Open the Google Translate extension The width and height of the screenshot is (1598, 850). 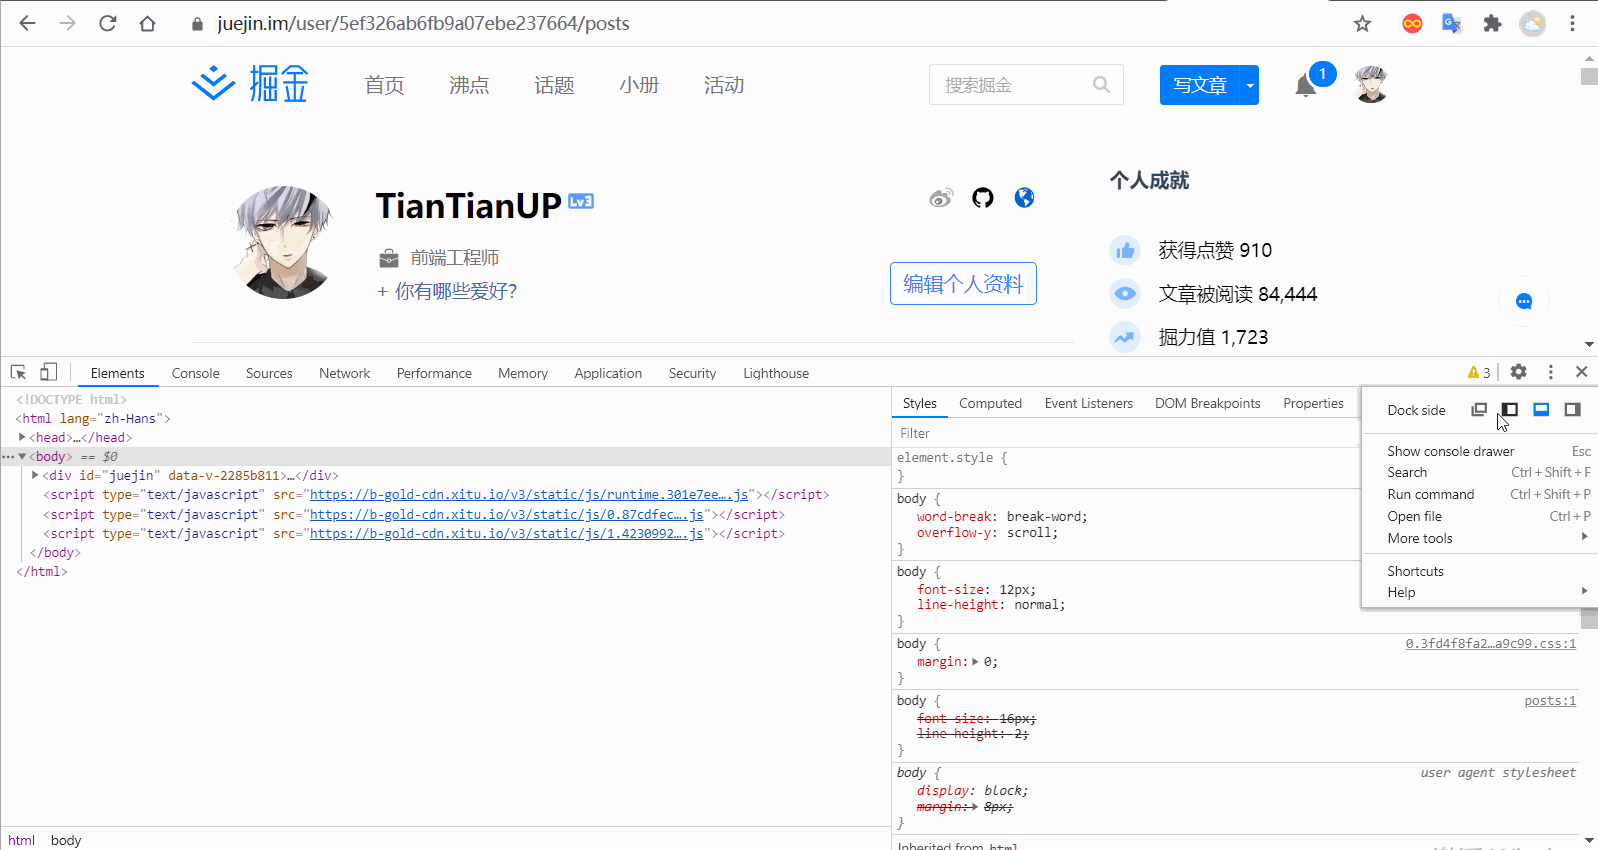(1452, 23)
